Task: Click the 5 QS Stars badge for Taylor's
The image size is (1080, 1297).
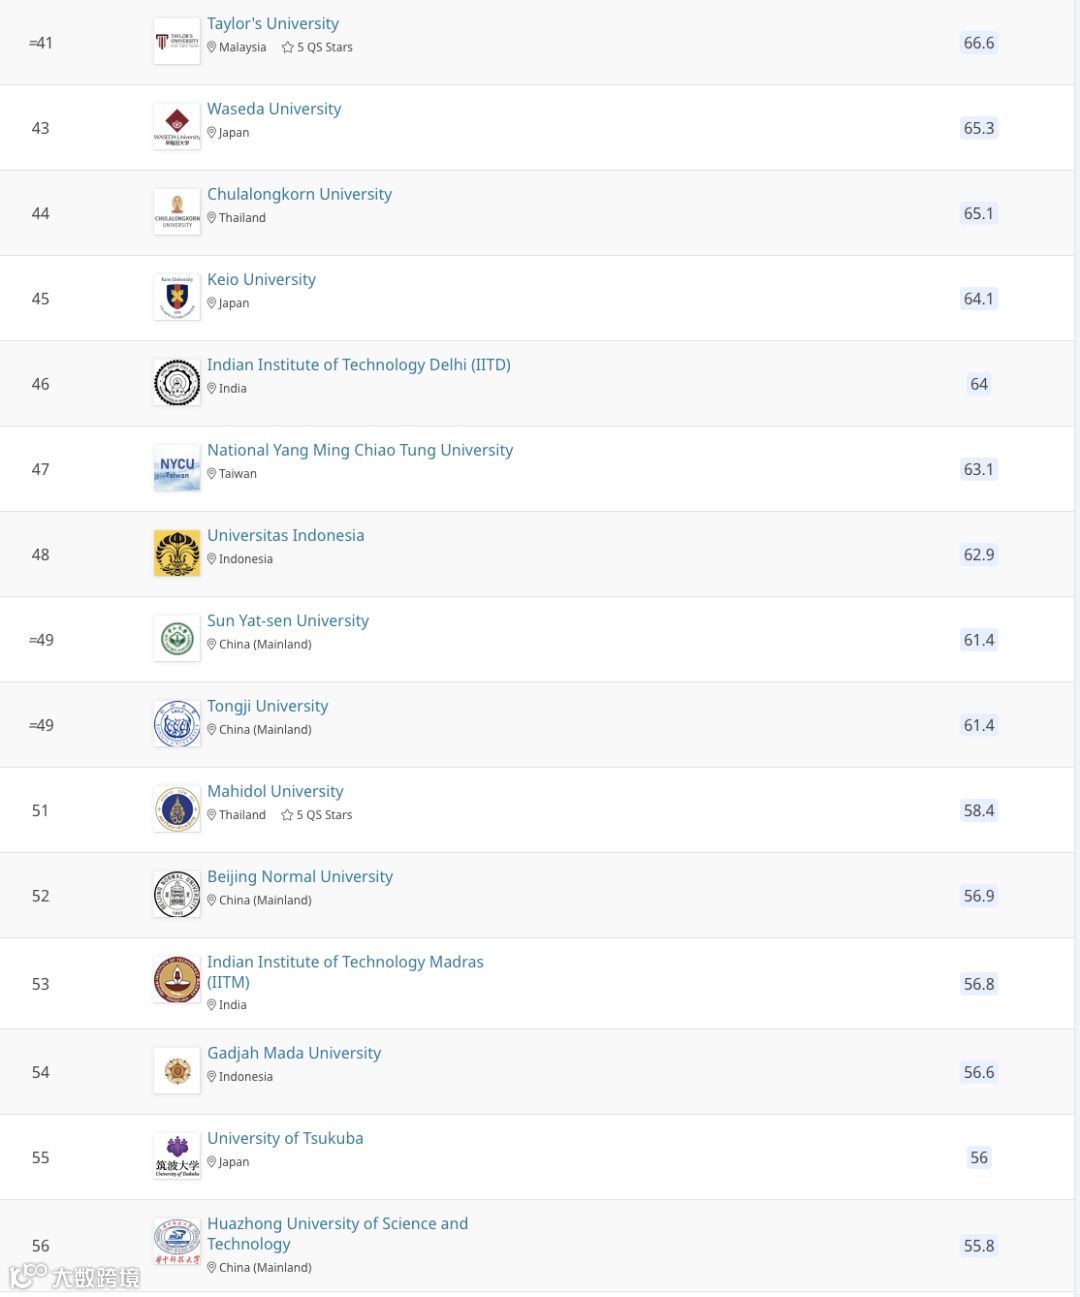Action: 317,47
